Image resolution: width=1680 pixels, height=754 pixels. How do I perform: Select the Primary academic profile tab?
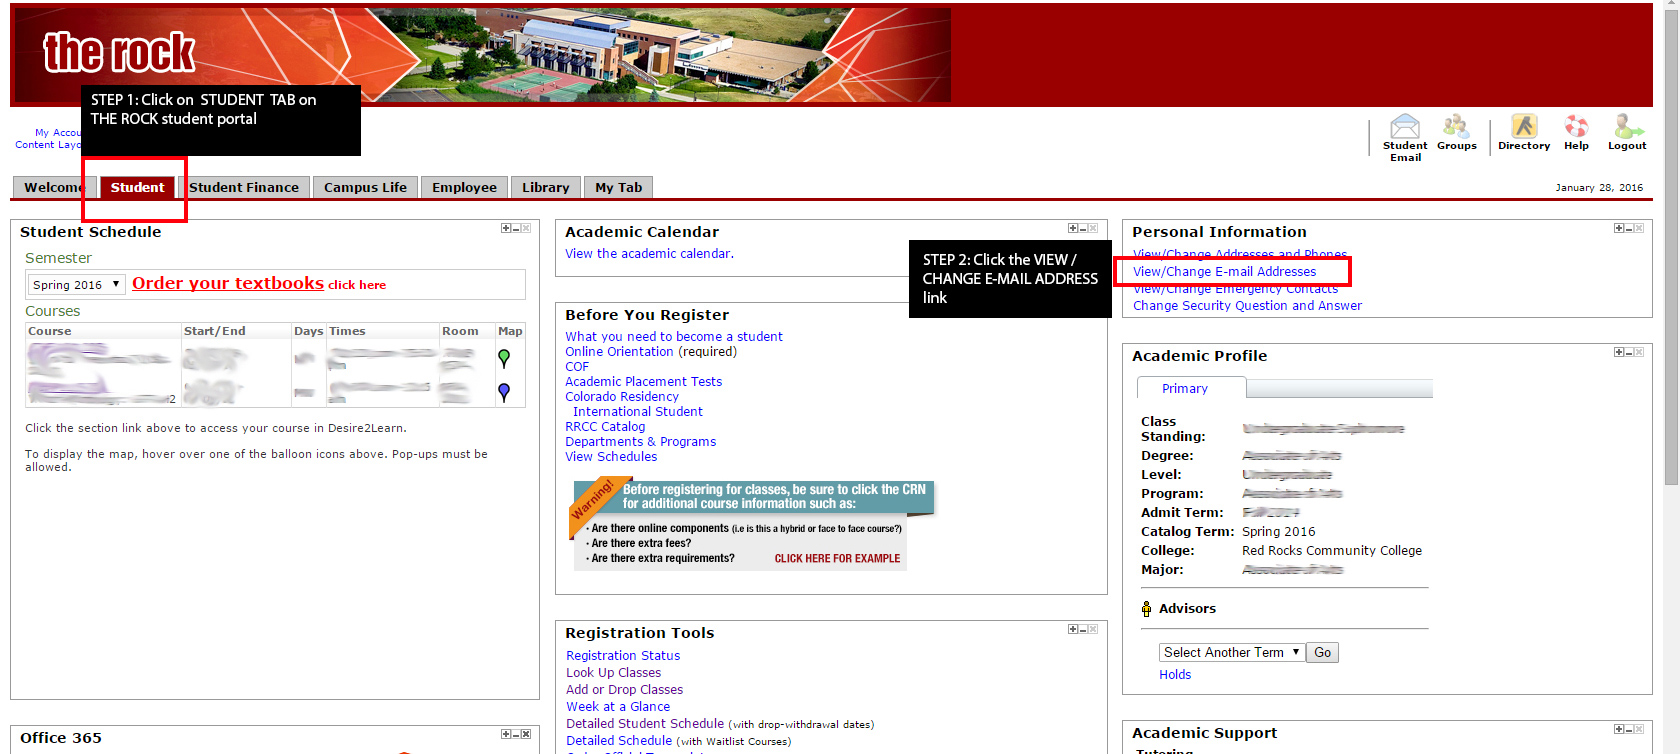point(1185,389)
